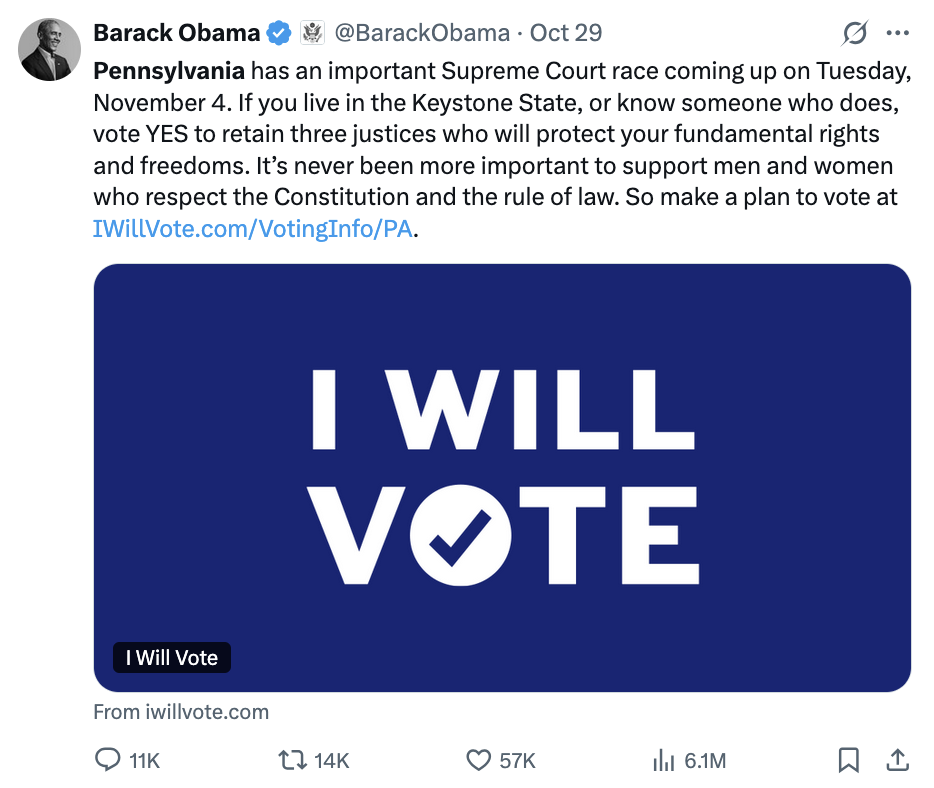Open post analytics via bar chart icon
The width and height of the screenshot is (934, 788).
click(x=663, y=761)
